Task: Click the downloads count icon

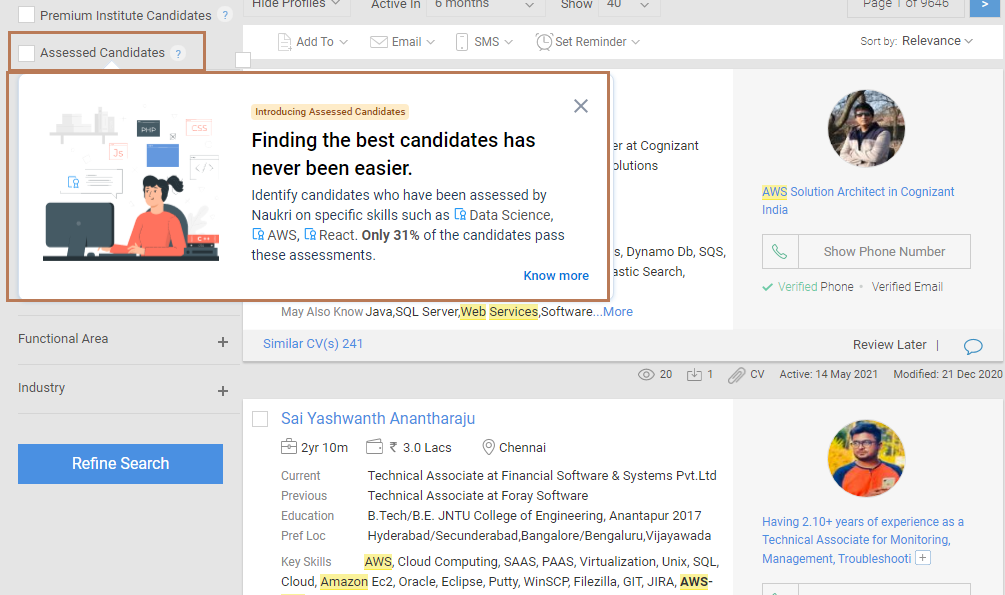Action: 694,374
